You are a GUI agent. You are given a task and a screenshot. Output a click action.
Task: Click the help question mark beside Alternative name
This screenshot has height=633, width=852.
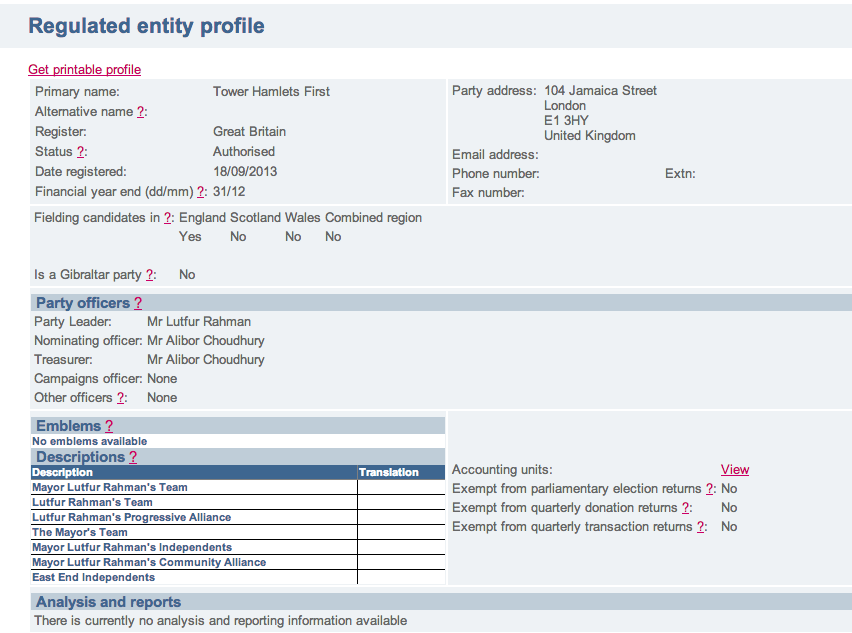tap(141, 112)
